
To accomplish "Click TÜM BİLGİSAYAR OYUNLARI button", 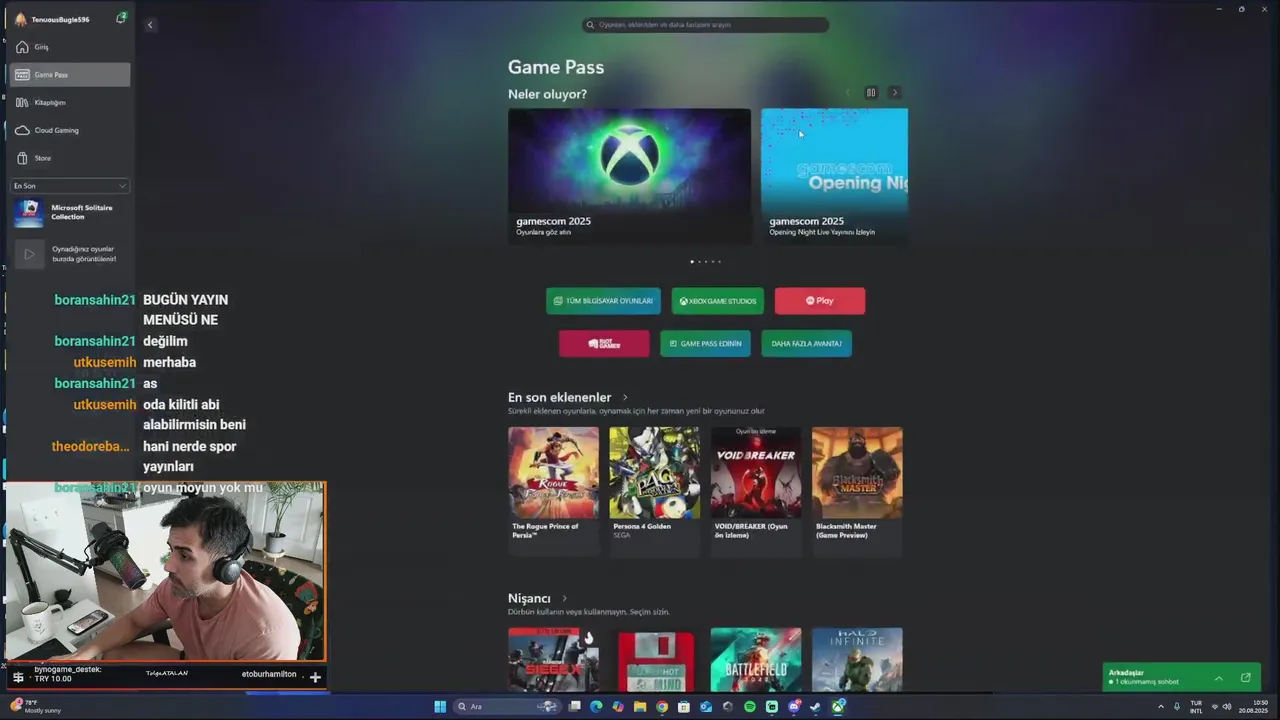I will click(x=603, y=301).
